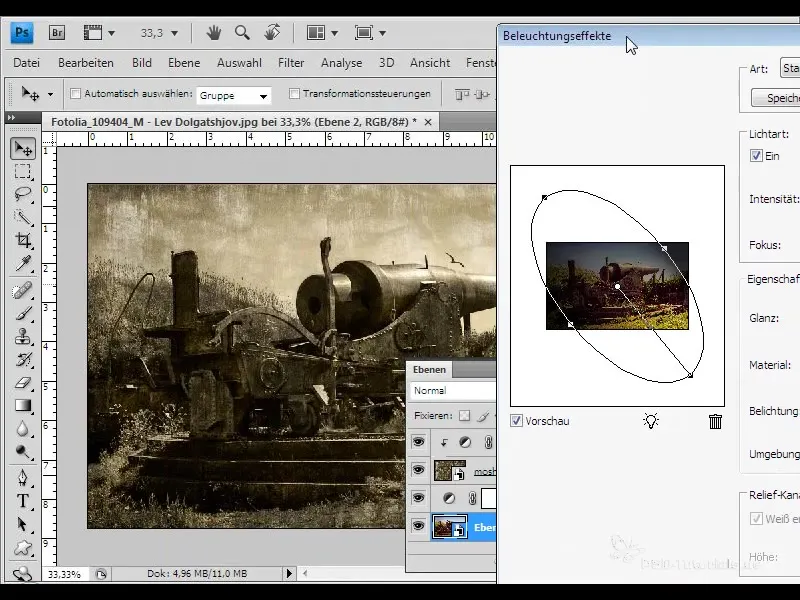Toggle Automatisch auswählen checkbox
Viewport: 800px width, 600px height.
coord(76,94)
